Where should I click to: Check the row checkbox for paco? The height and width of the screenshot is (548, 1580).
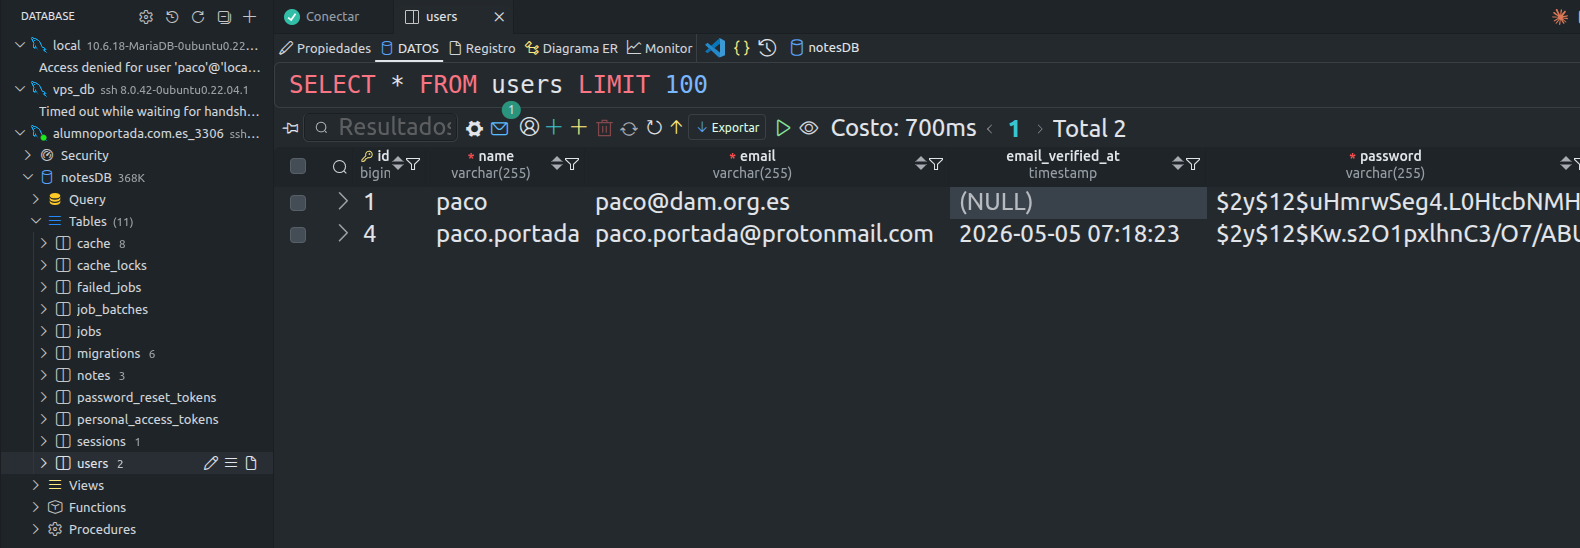(x=298, y=202)
